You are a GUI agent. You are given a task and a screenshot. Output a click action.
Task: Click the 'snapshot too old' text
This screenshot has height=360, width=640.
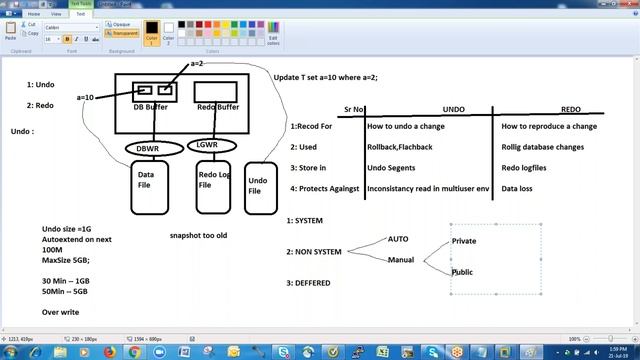click(x=198, y=236)
